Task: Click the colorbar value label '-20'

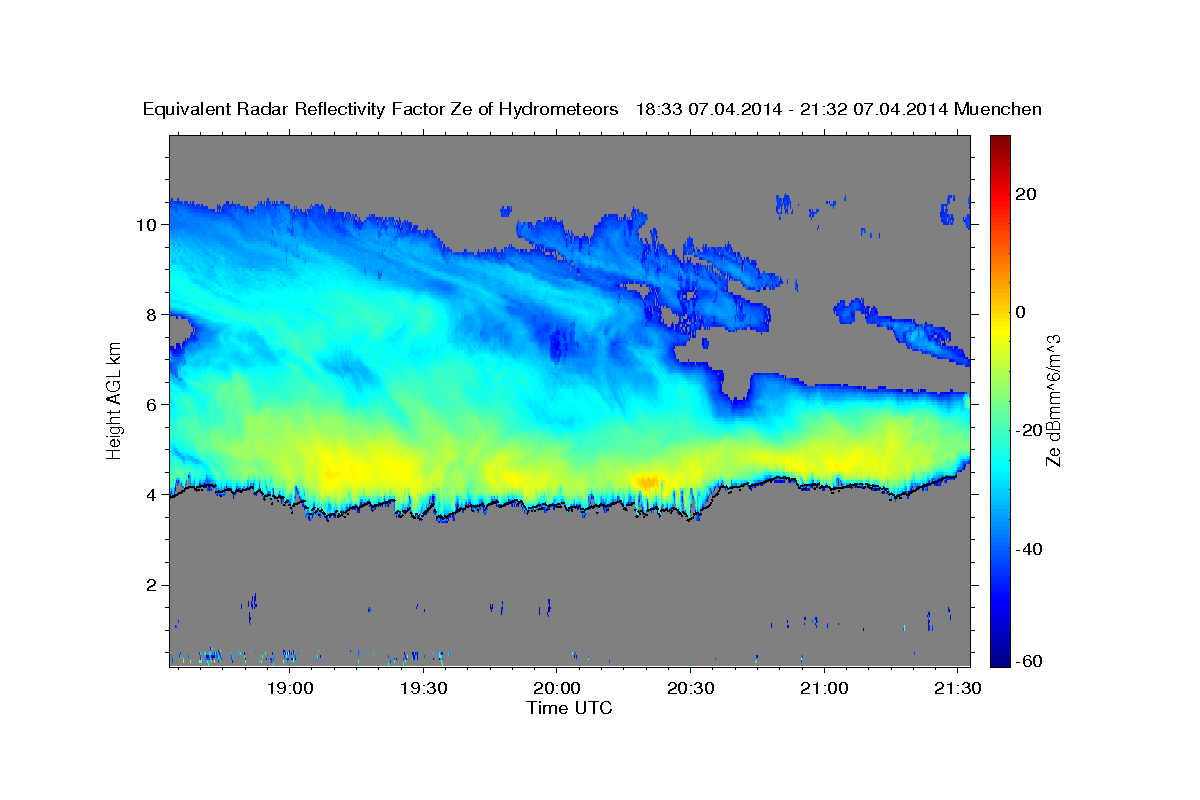Action: click(1030, 430)
